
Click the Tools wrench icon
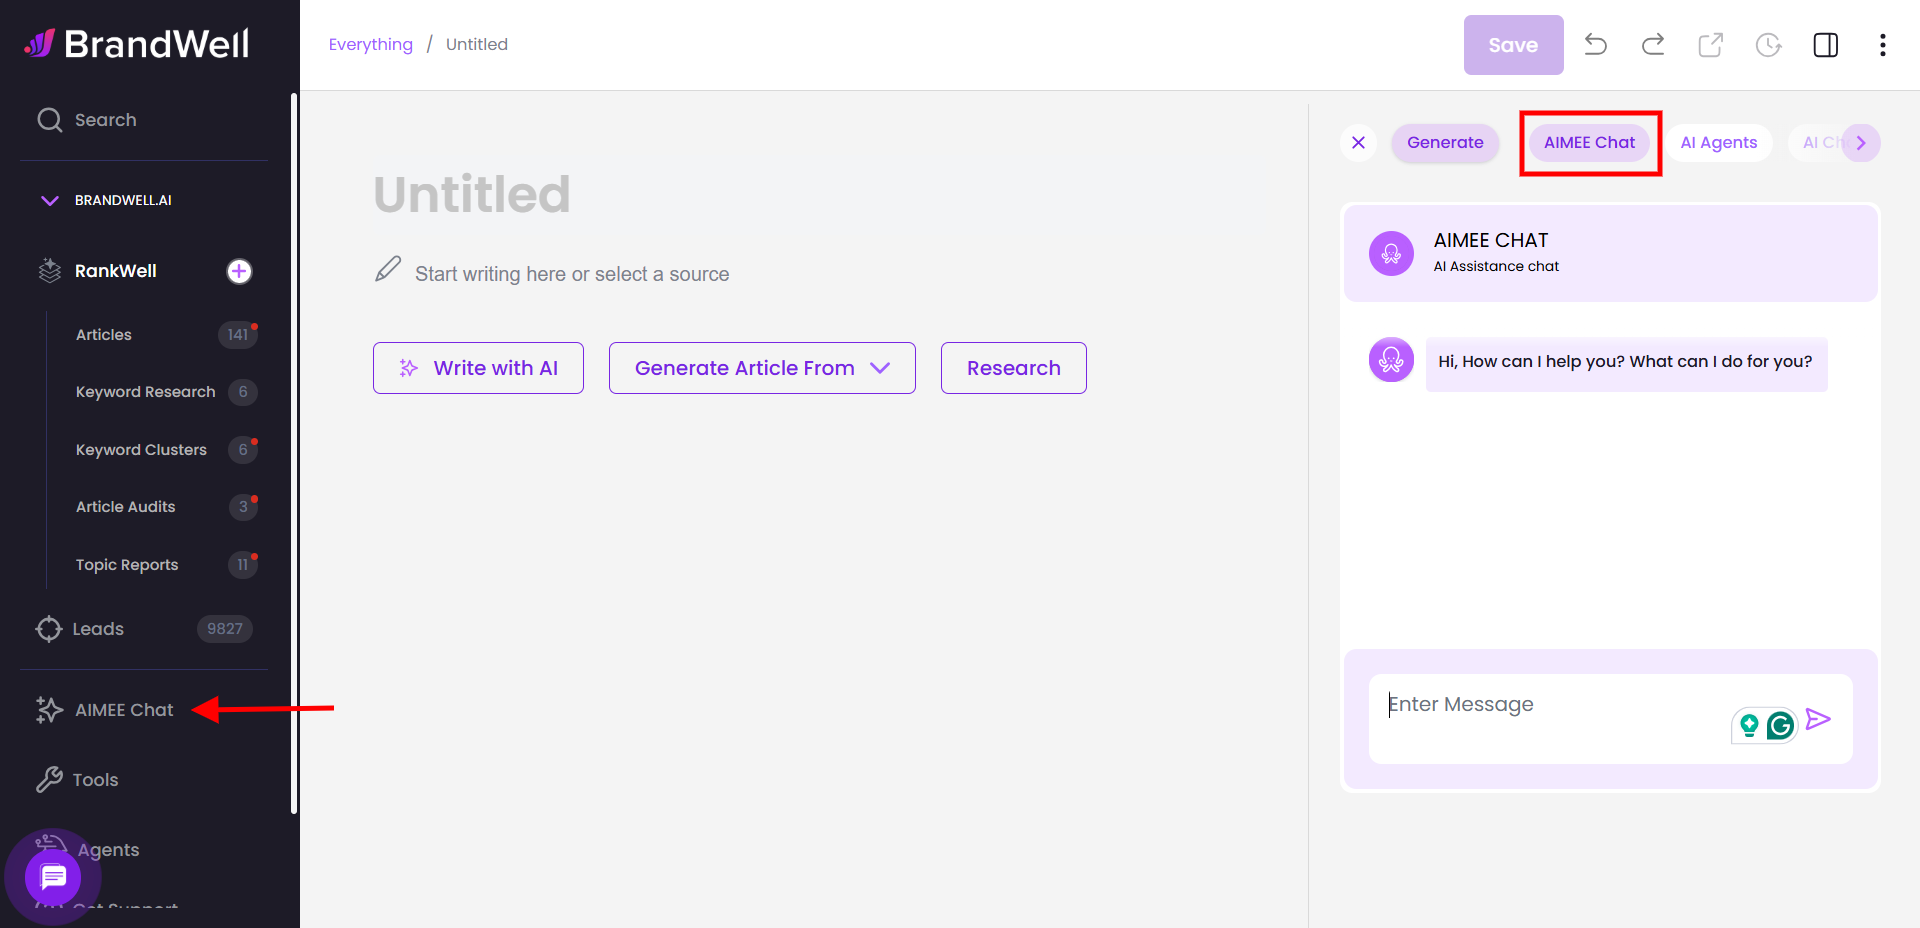tap(48, 780)
